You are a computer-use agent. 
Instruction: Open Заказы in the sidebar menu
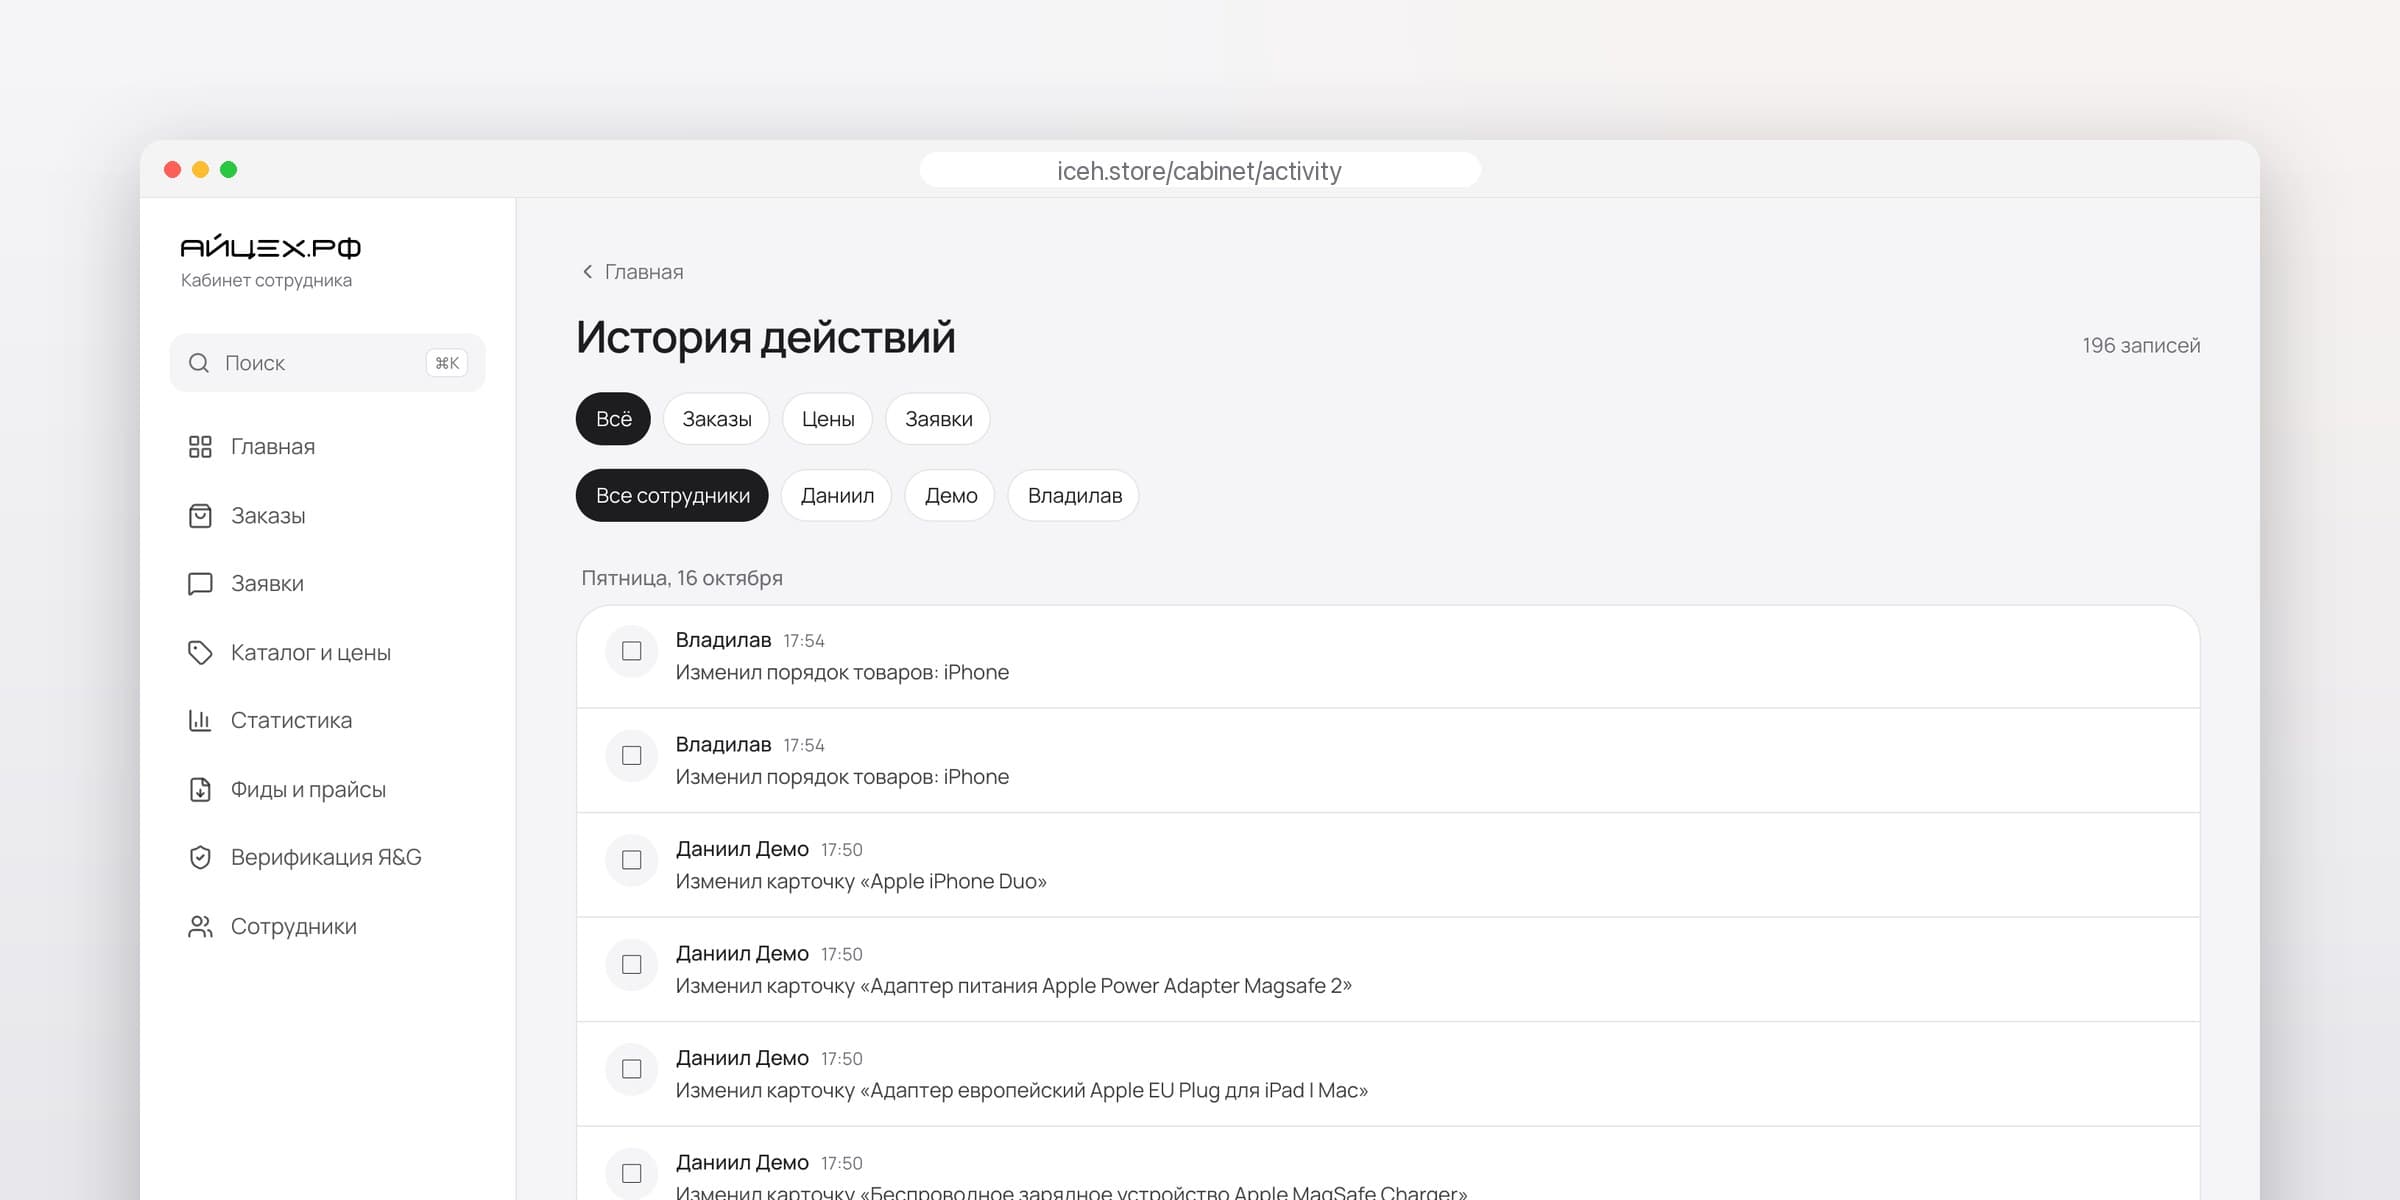pyautogui.click(x=327, y=516)
